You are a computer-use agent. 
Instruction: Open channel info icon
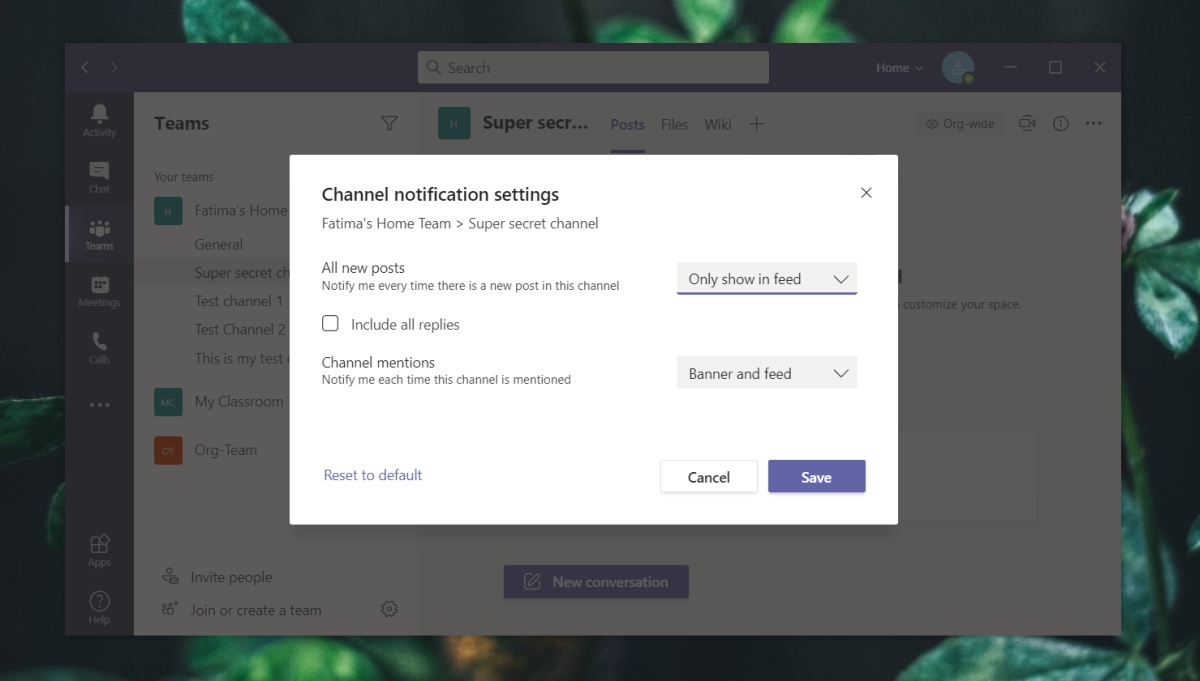click(1061, 123)
